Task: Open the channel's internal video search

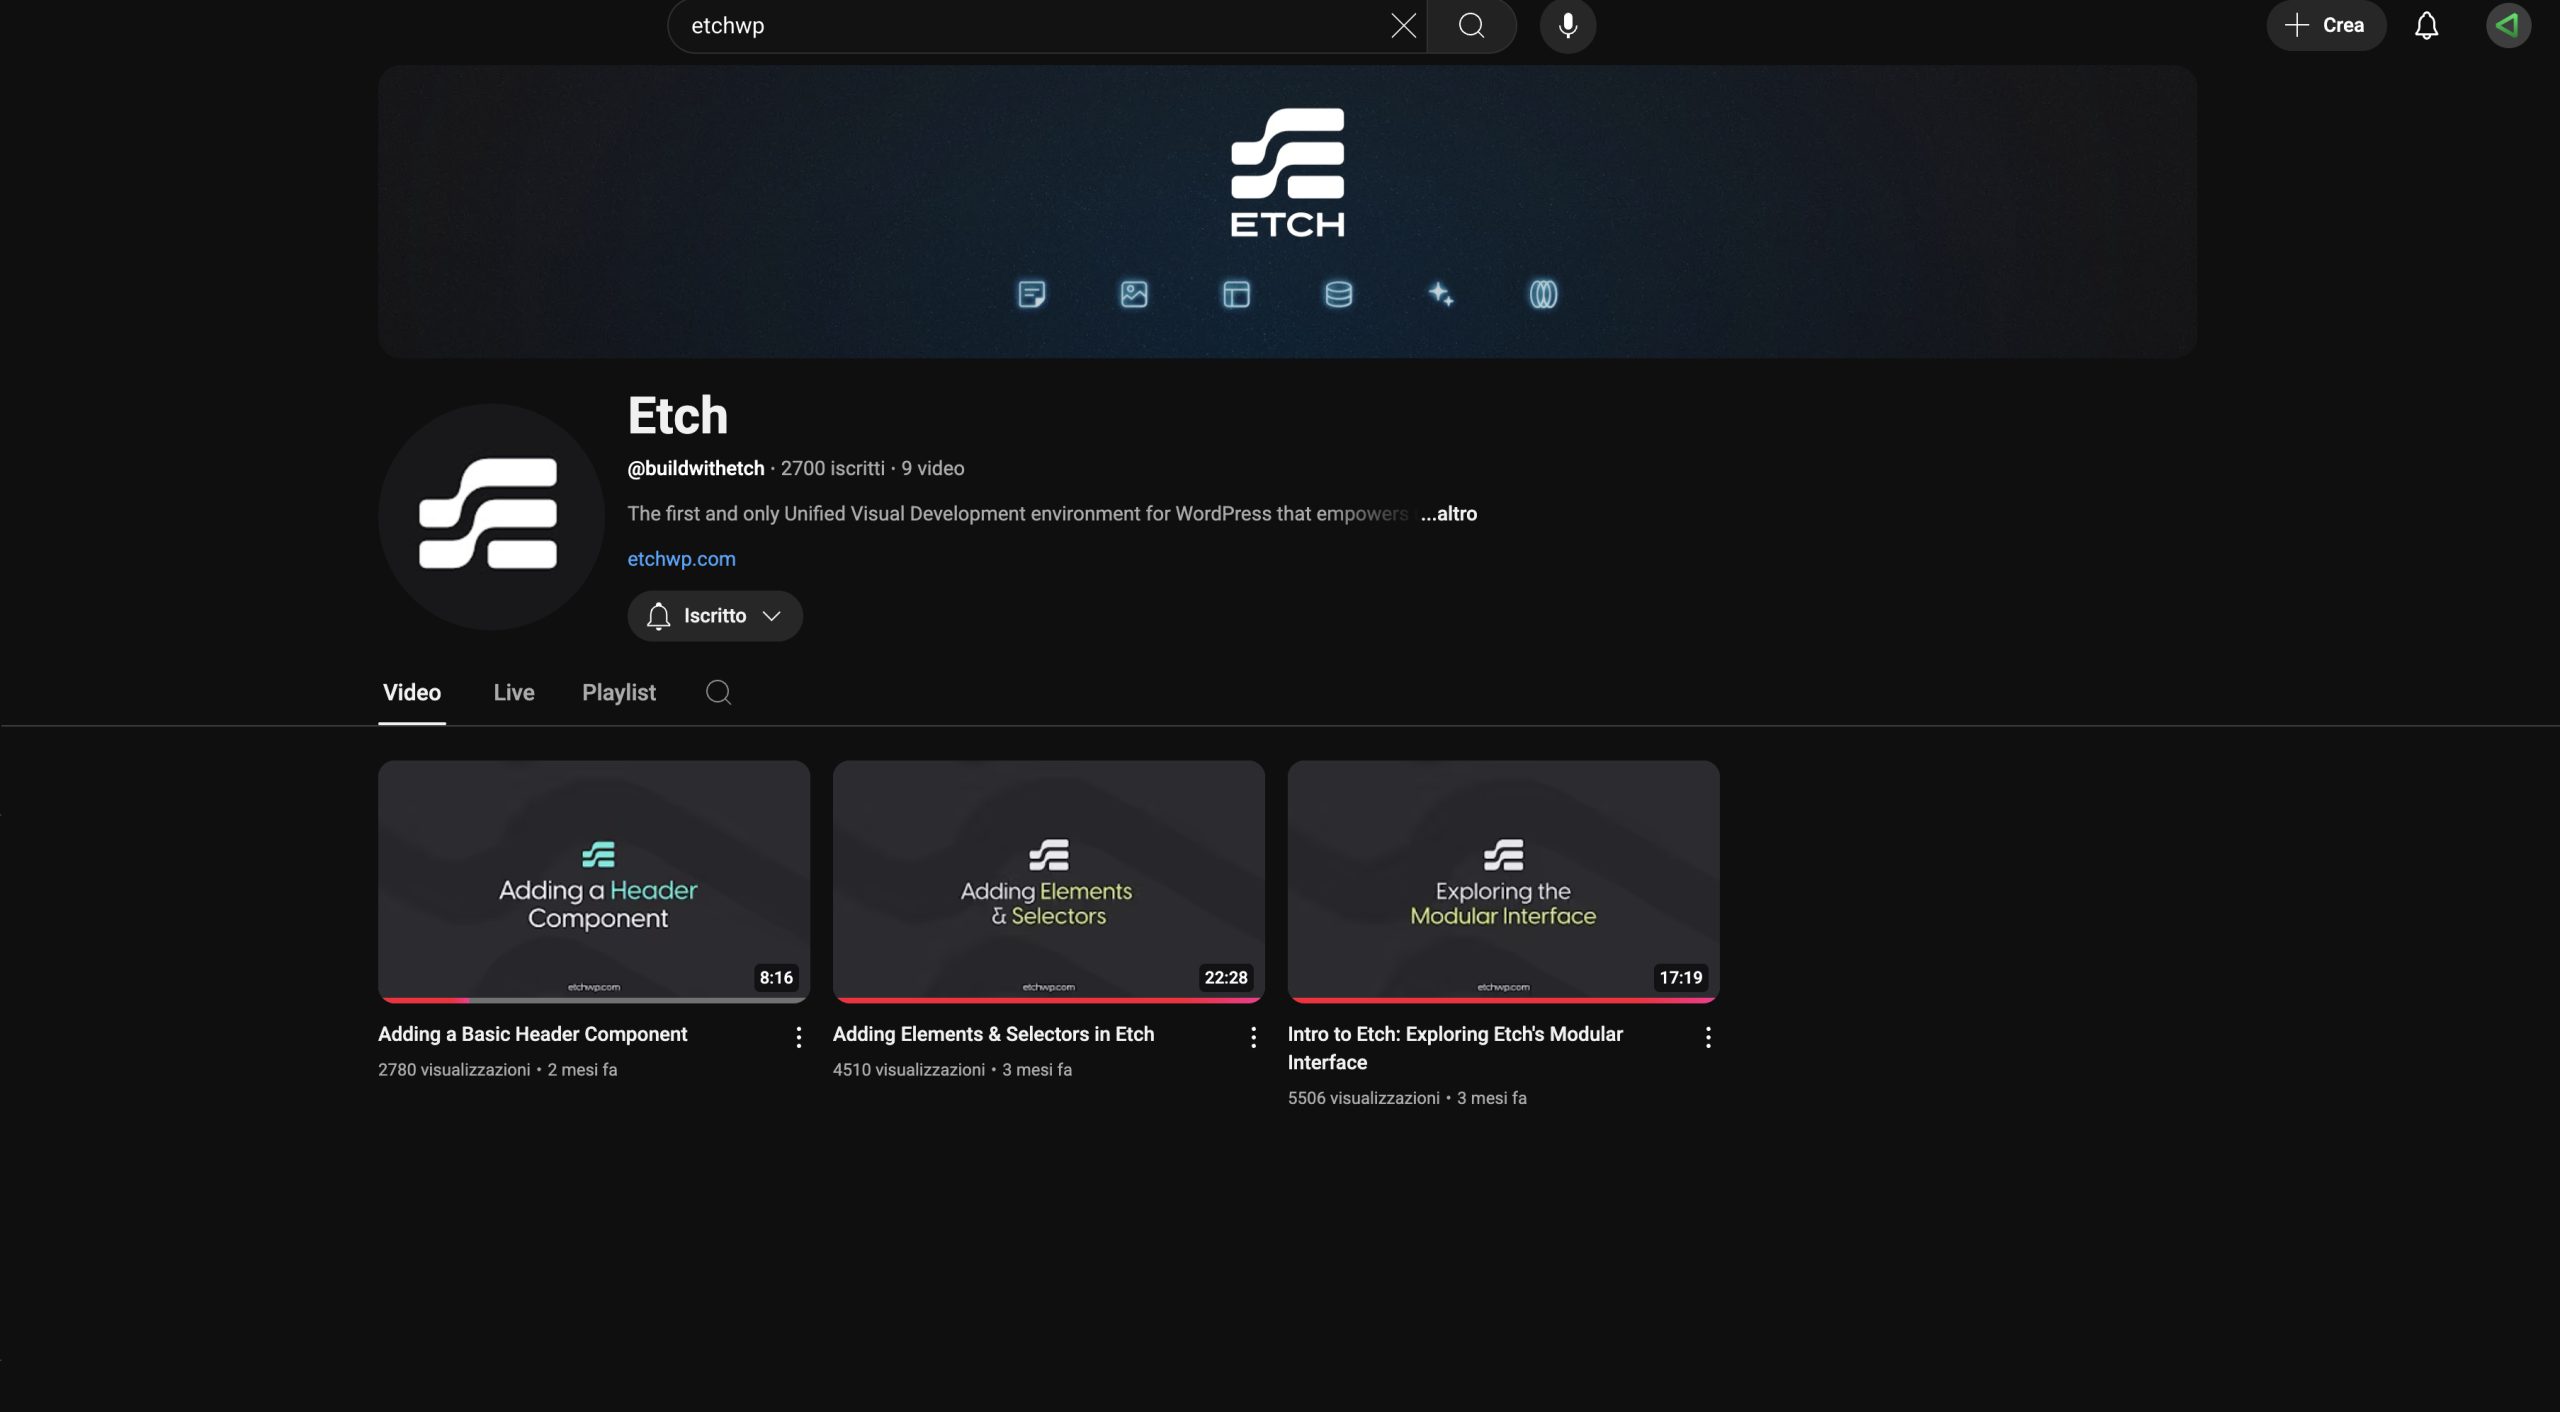Action: [718, 692]
